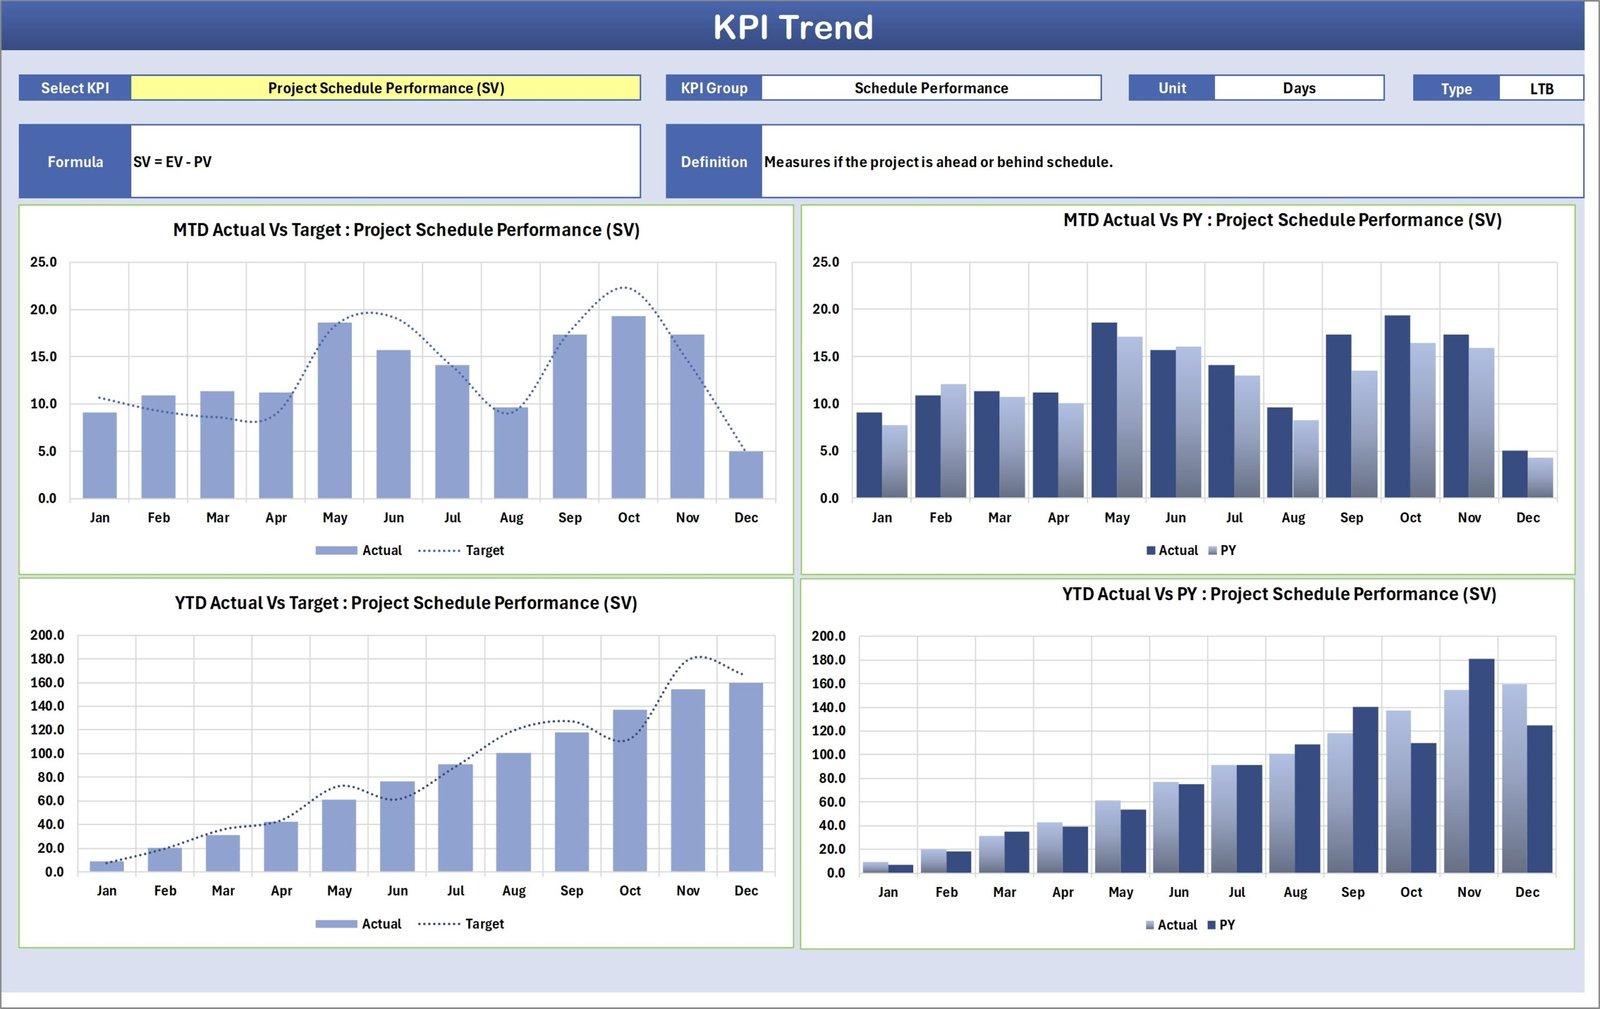Select the Unit field showing Days

(x=1298, y=88)
